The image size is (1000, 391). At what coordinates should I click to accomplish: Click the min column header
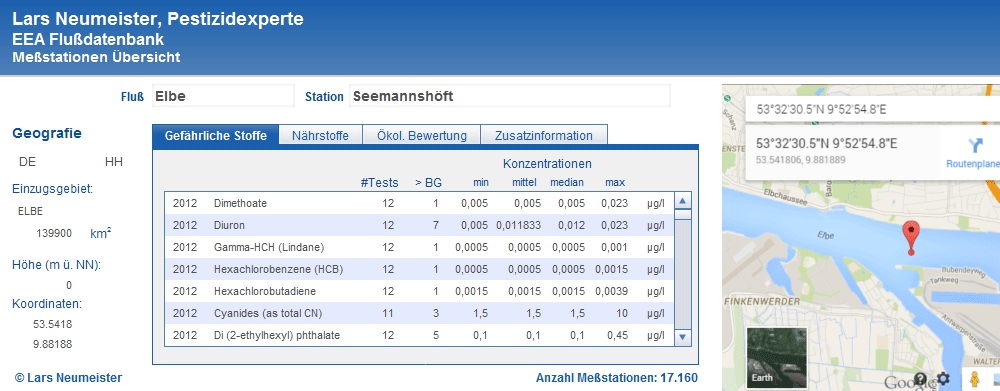(x=481, y=183)
